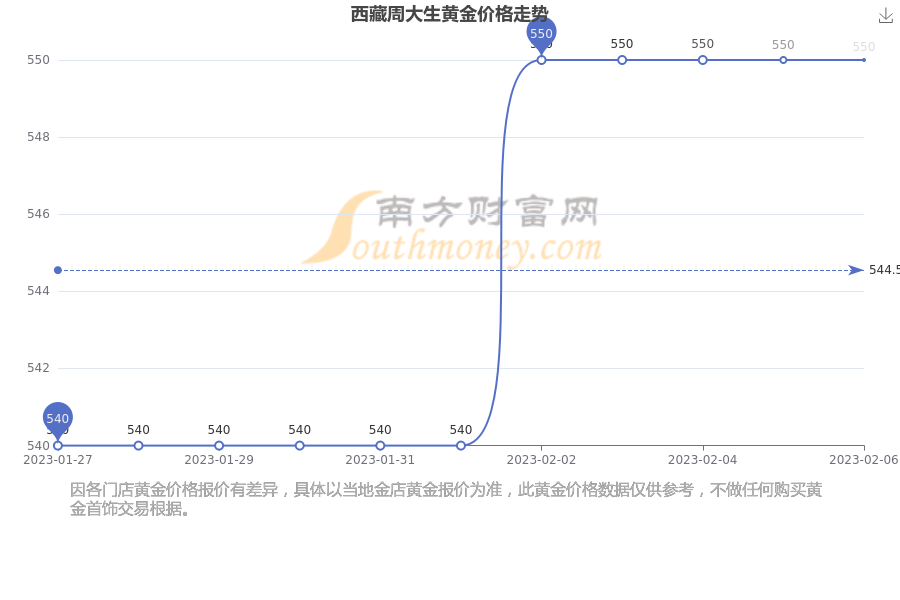Click the average line label 544.5

point(884,270)
